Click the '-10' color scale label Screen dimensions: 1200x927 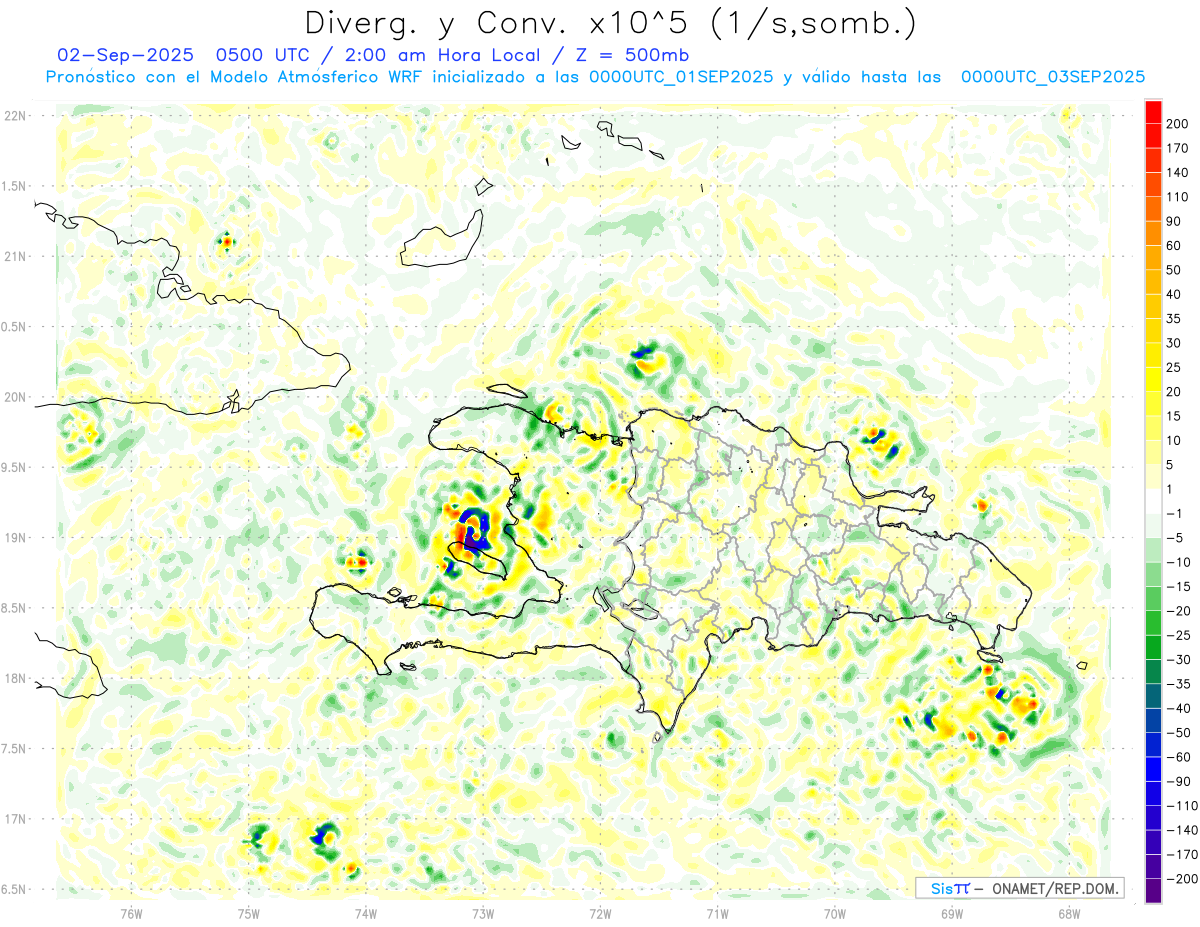pos(1180,563)
